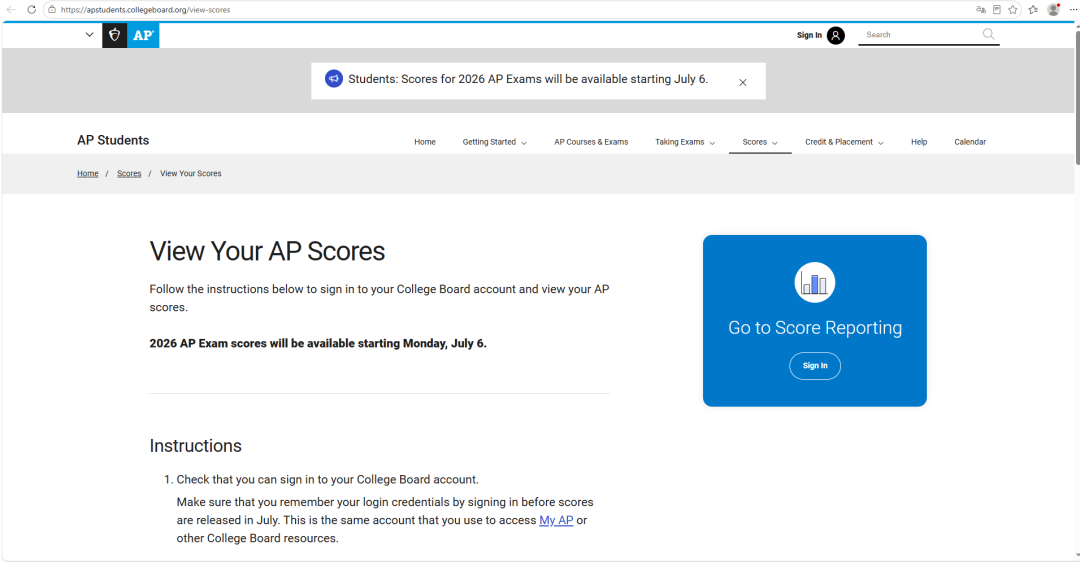
Task: Reload the page with refresh icon
Action: click(x=32, y=10)
